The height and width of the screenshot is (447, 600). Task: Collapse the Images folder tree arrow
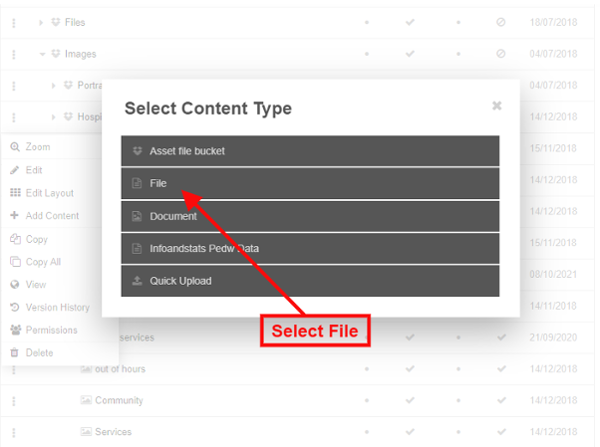(42, 54)
